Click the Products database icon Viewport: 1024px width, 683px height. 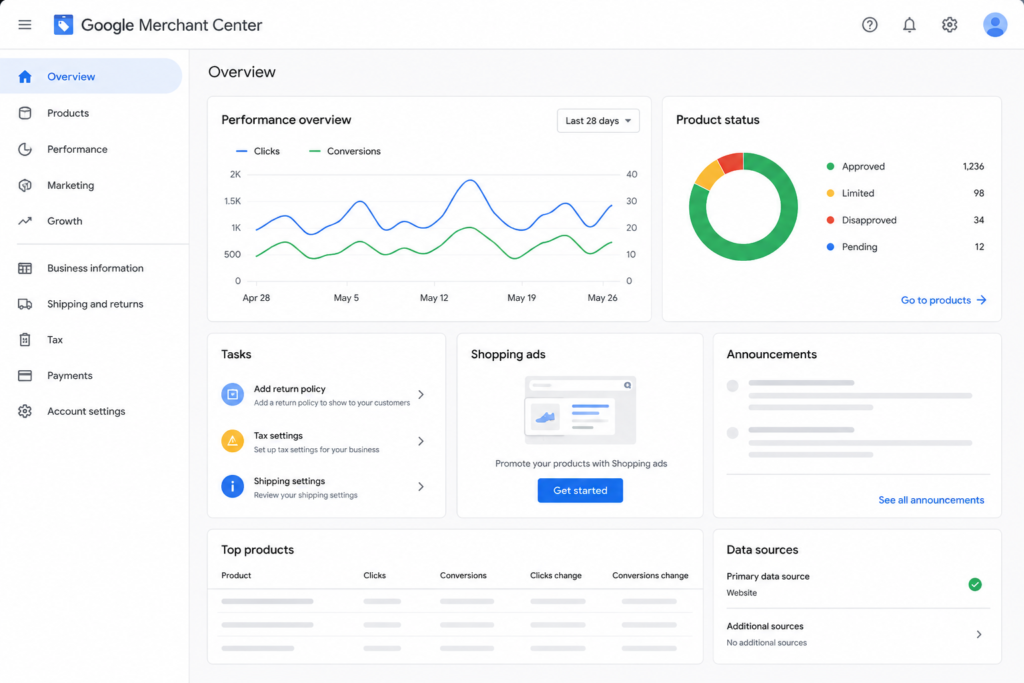[25, 113]
